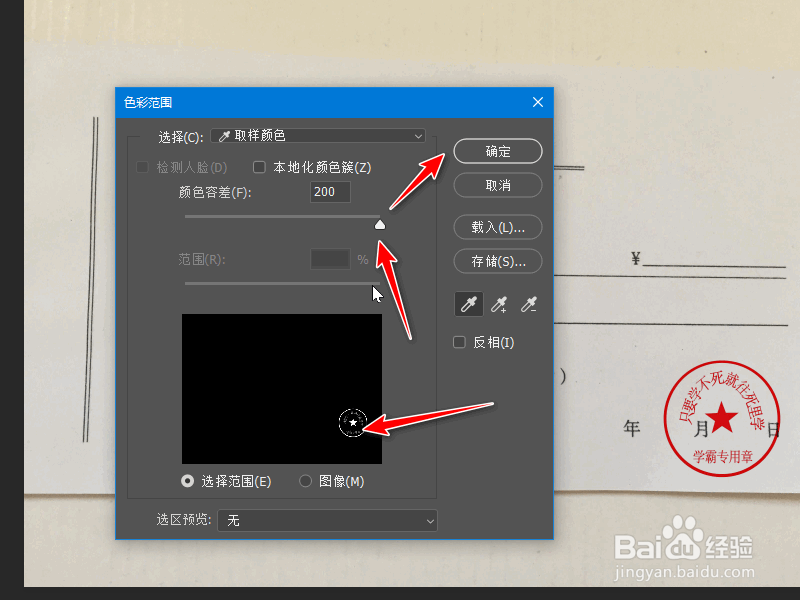This screenshot has width=800, height=600.
Task: Click the 颜色容差(F): label
Action: tap(215, 192)
